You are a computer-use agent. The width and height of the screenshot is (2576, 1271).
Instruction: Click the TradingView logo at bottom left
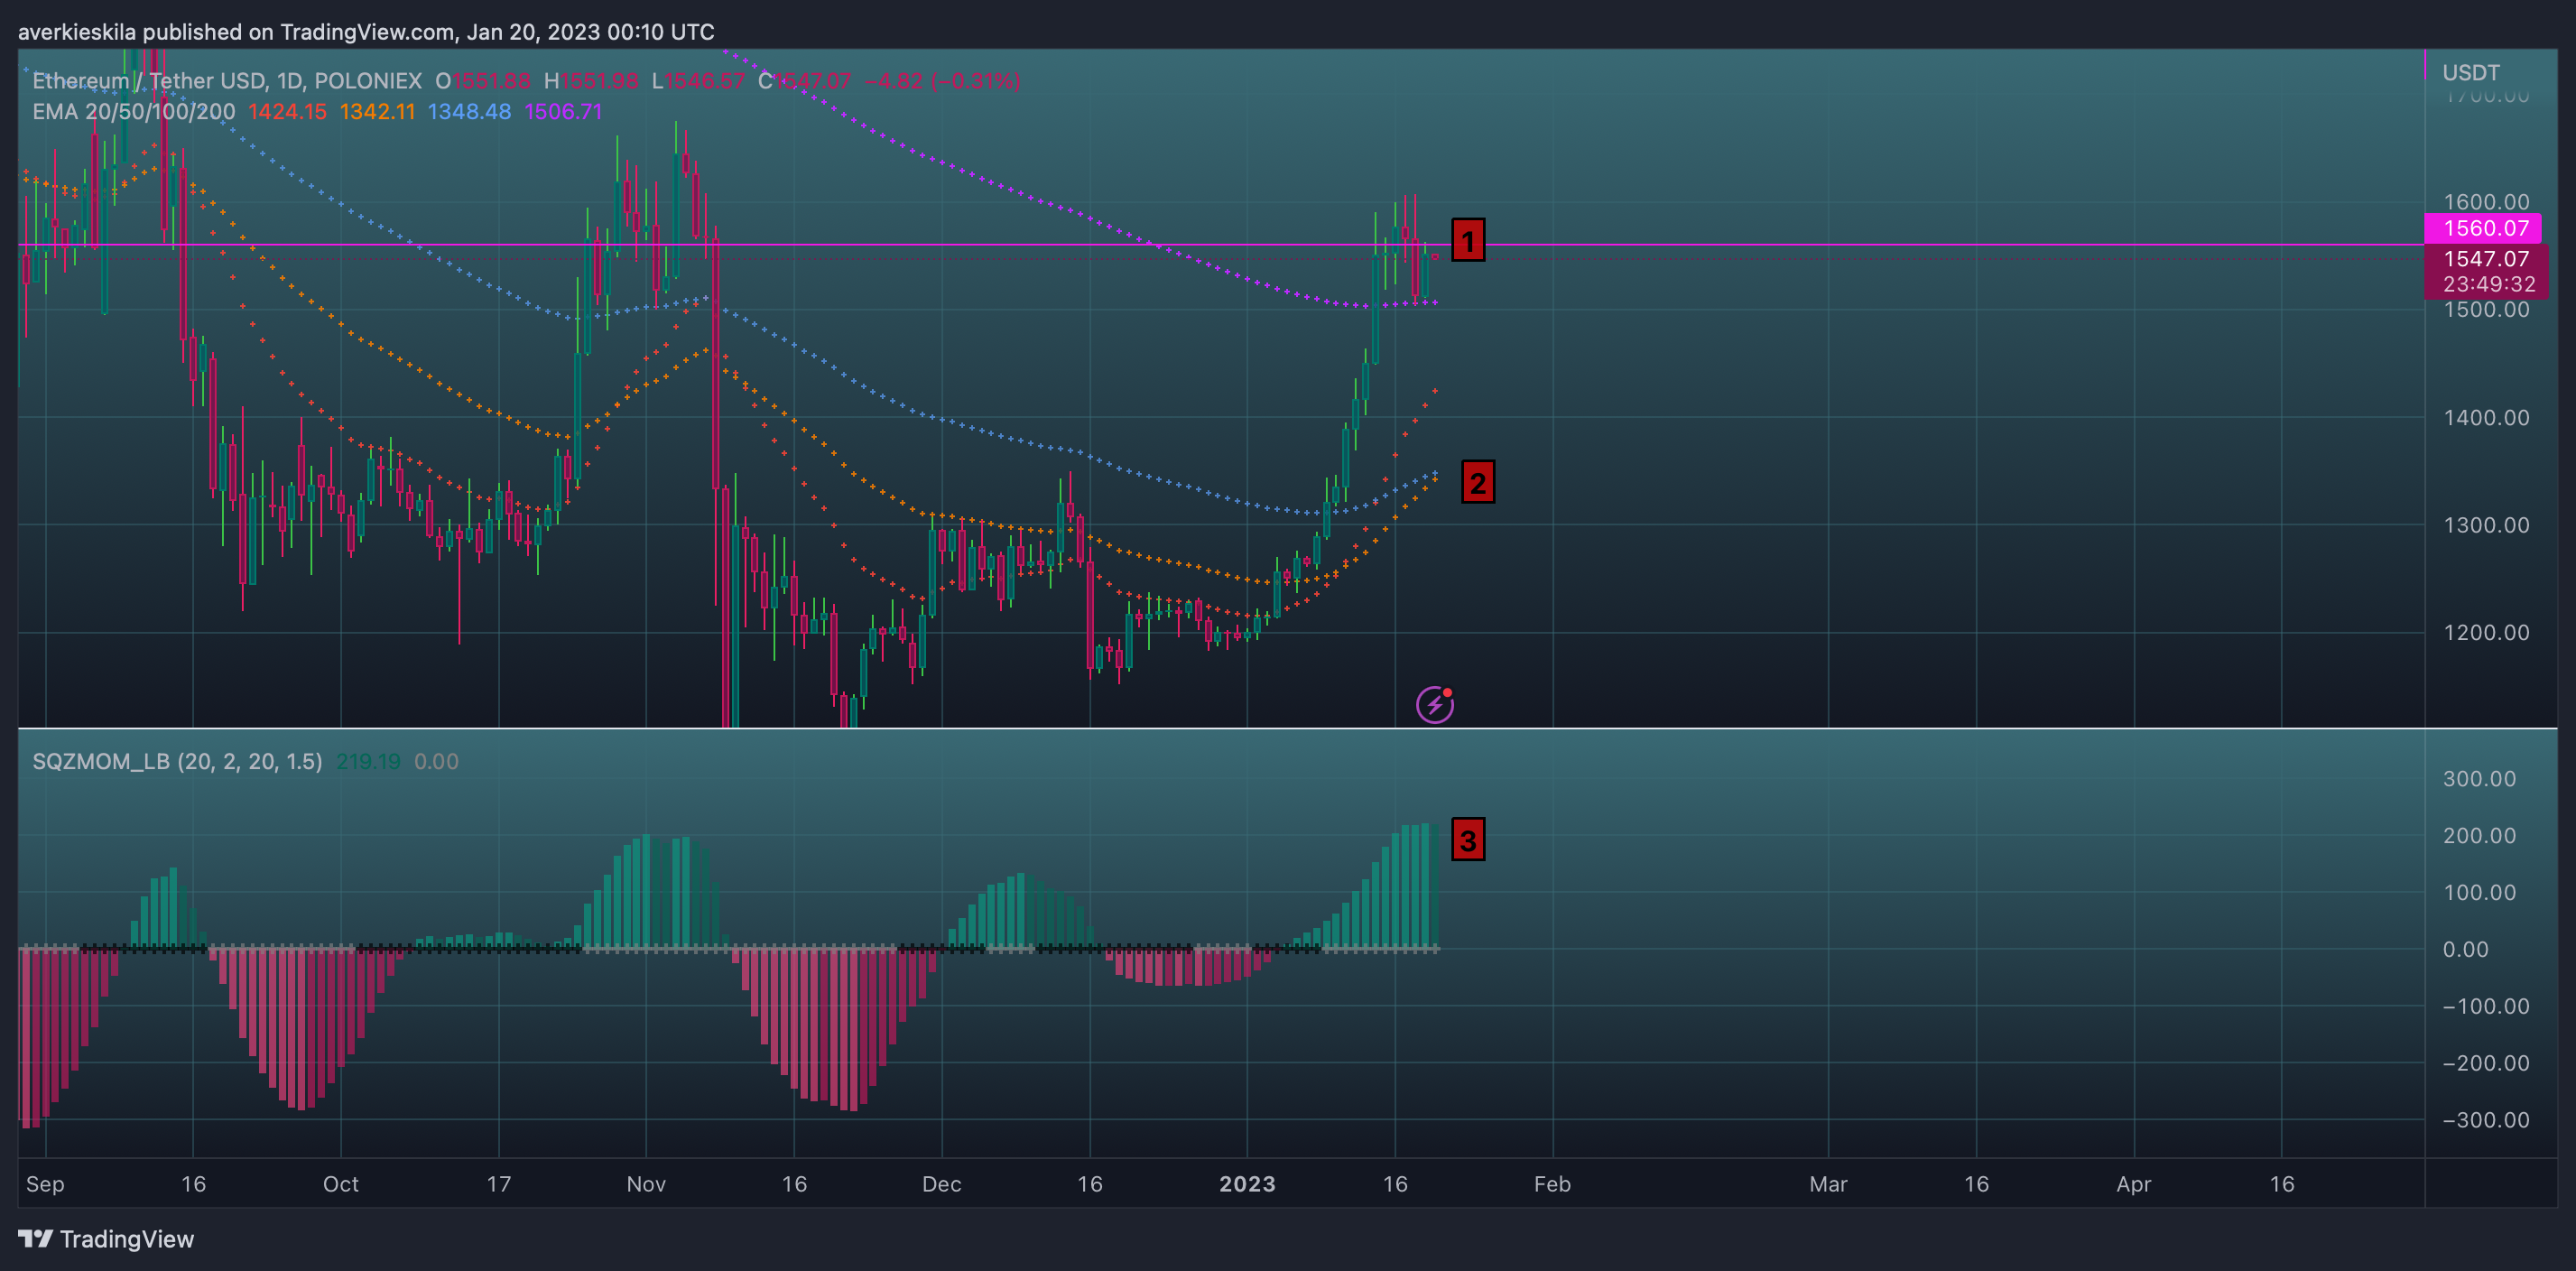point(106,1239)
